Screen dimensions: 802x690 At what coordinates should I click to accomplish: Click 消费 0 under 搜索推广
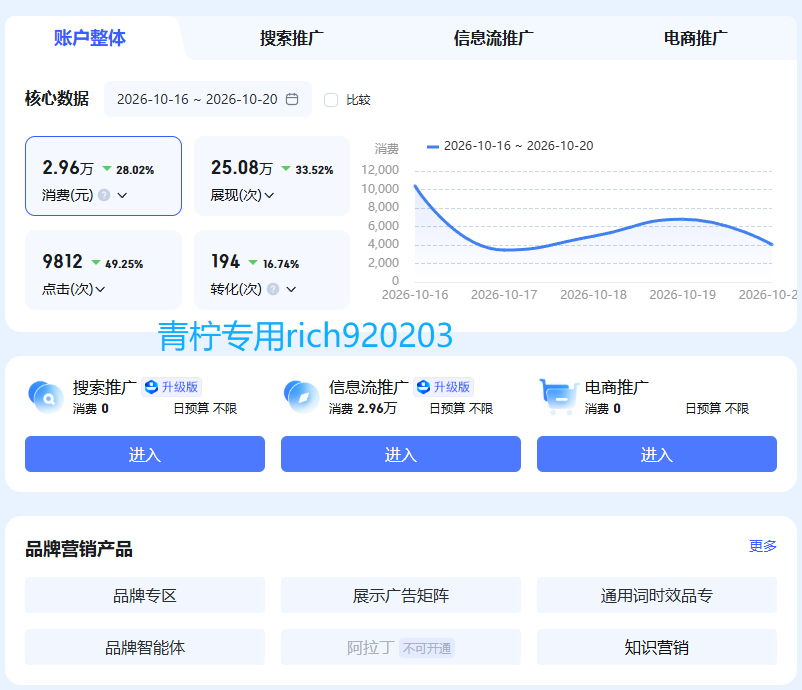[91, 408]
